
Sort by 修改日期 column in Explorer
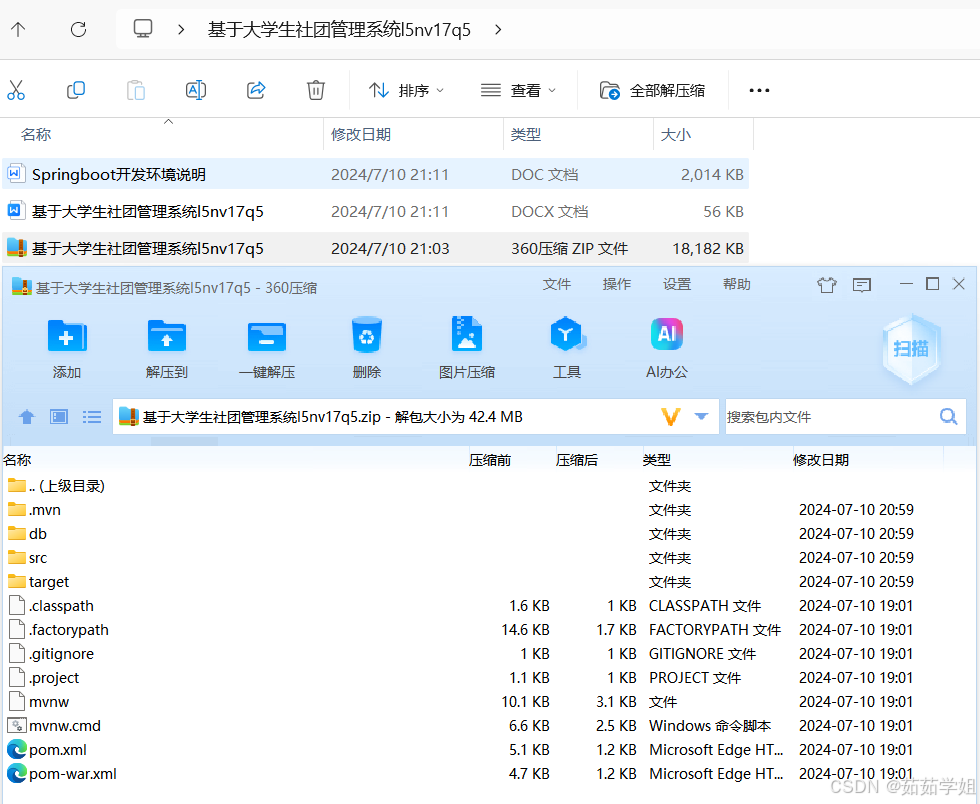pyautogui.click(x=361, y=134)
